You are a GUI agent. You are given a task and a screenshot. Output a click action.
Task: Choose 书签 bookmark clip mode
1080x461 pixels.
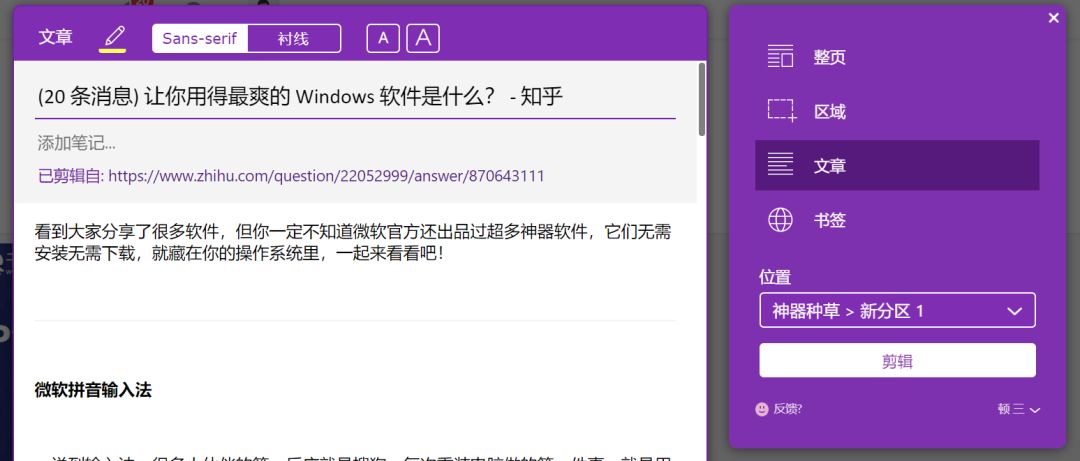pos(897,220)
